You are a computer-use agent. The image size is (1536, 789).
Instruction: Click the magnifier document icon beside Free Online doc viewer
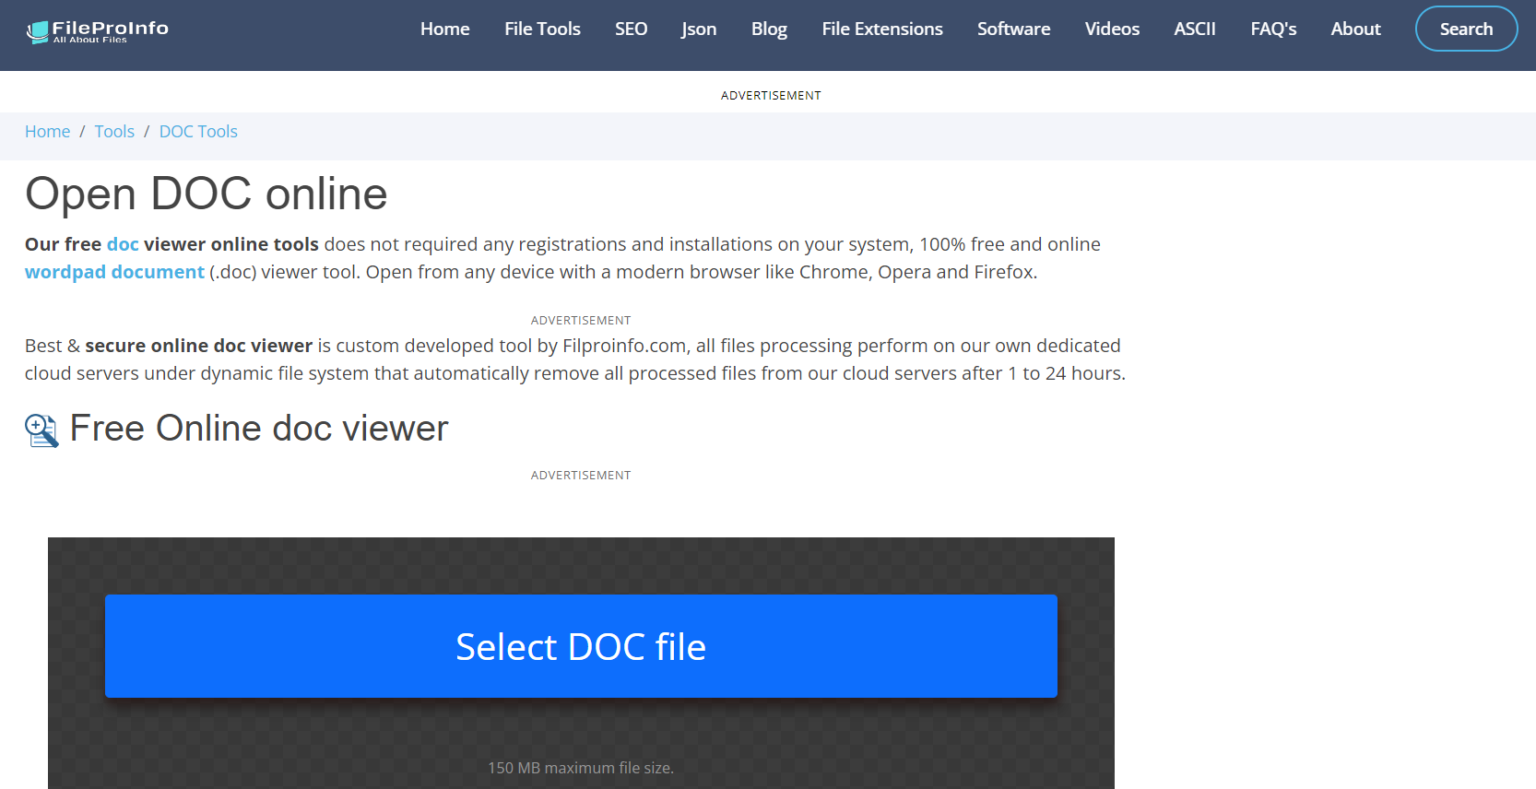(41, 429)
